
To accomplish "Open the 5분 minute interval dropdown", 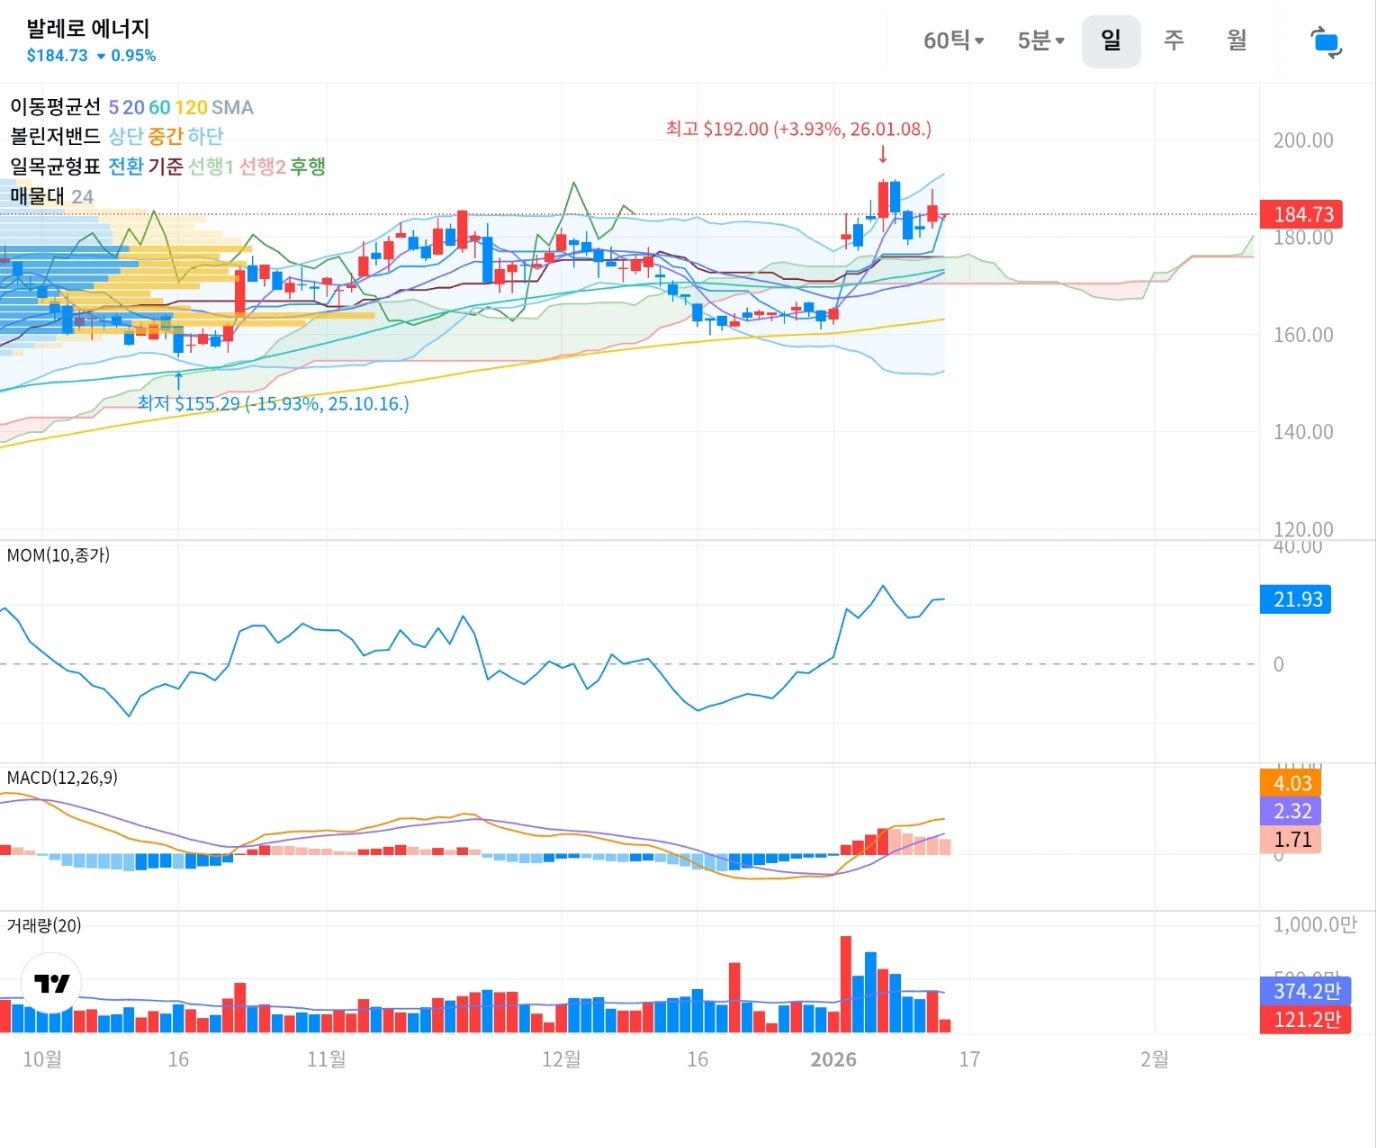I will 1040,41.
